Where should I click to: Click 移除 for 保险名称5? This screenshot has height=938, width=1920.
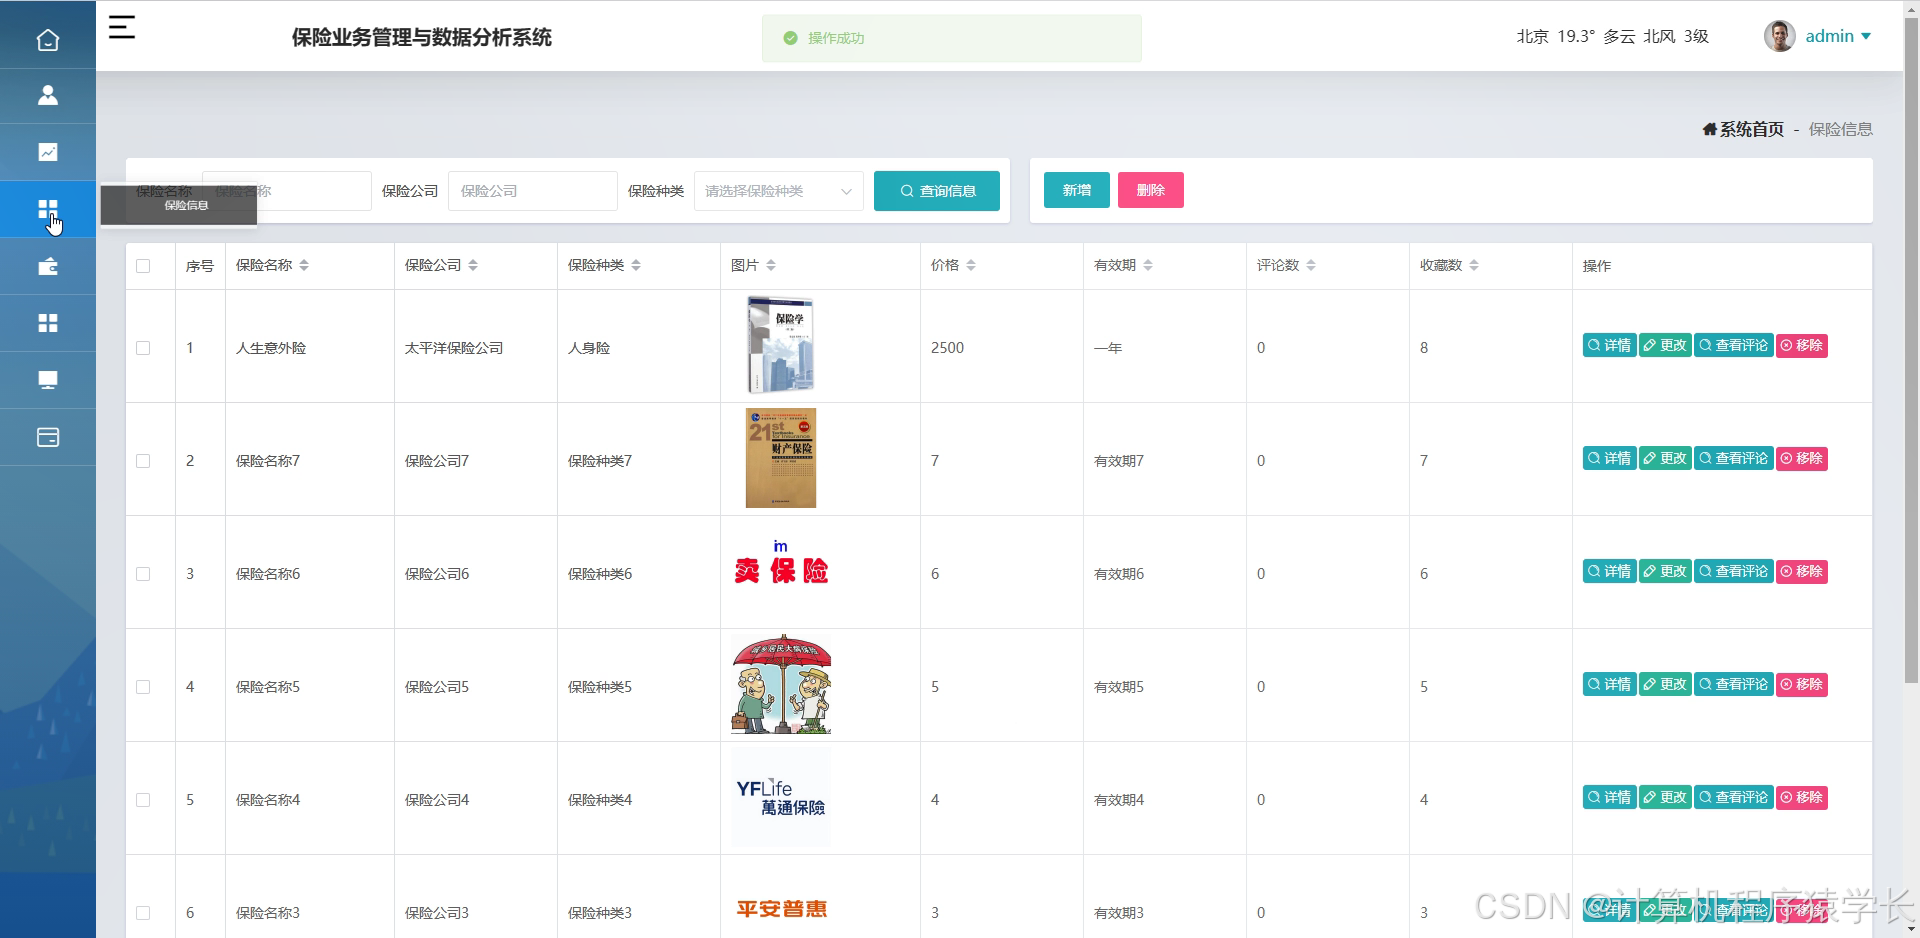coord(1802,684)
